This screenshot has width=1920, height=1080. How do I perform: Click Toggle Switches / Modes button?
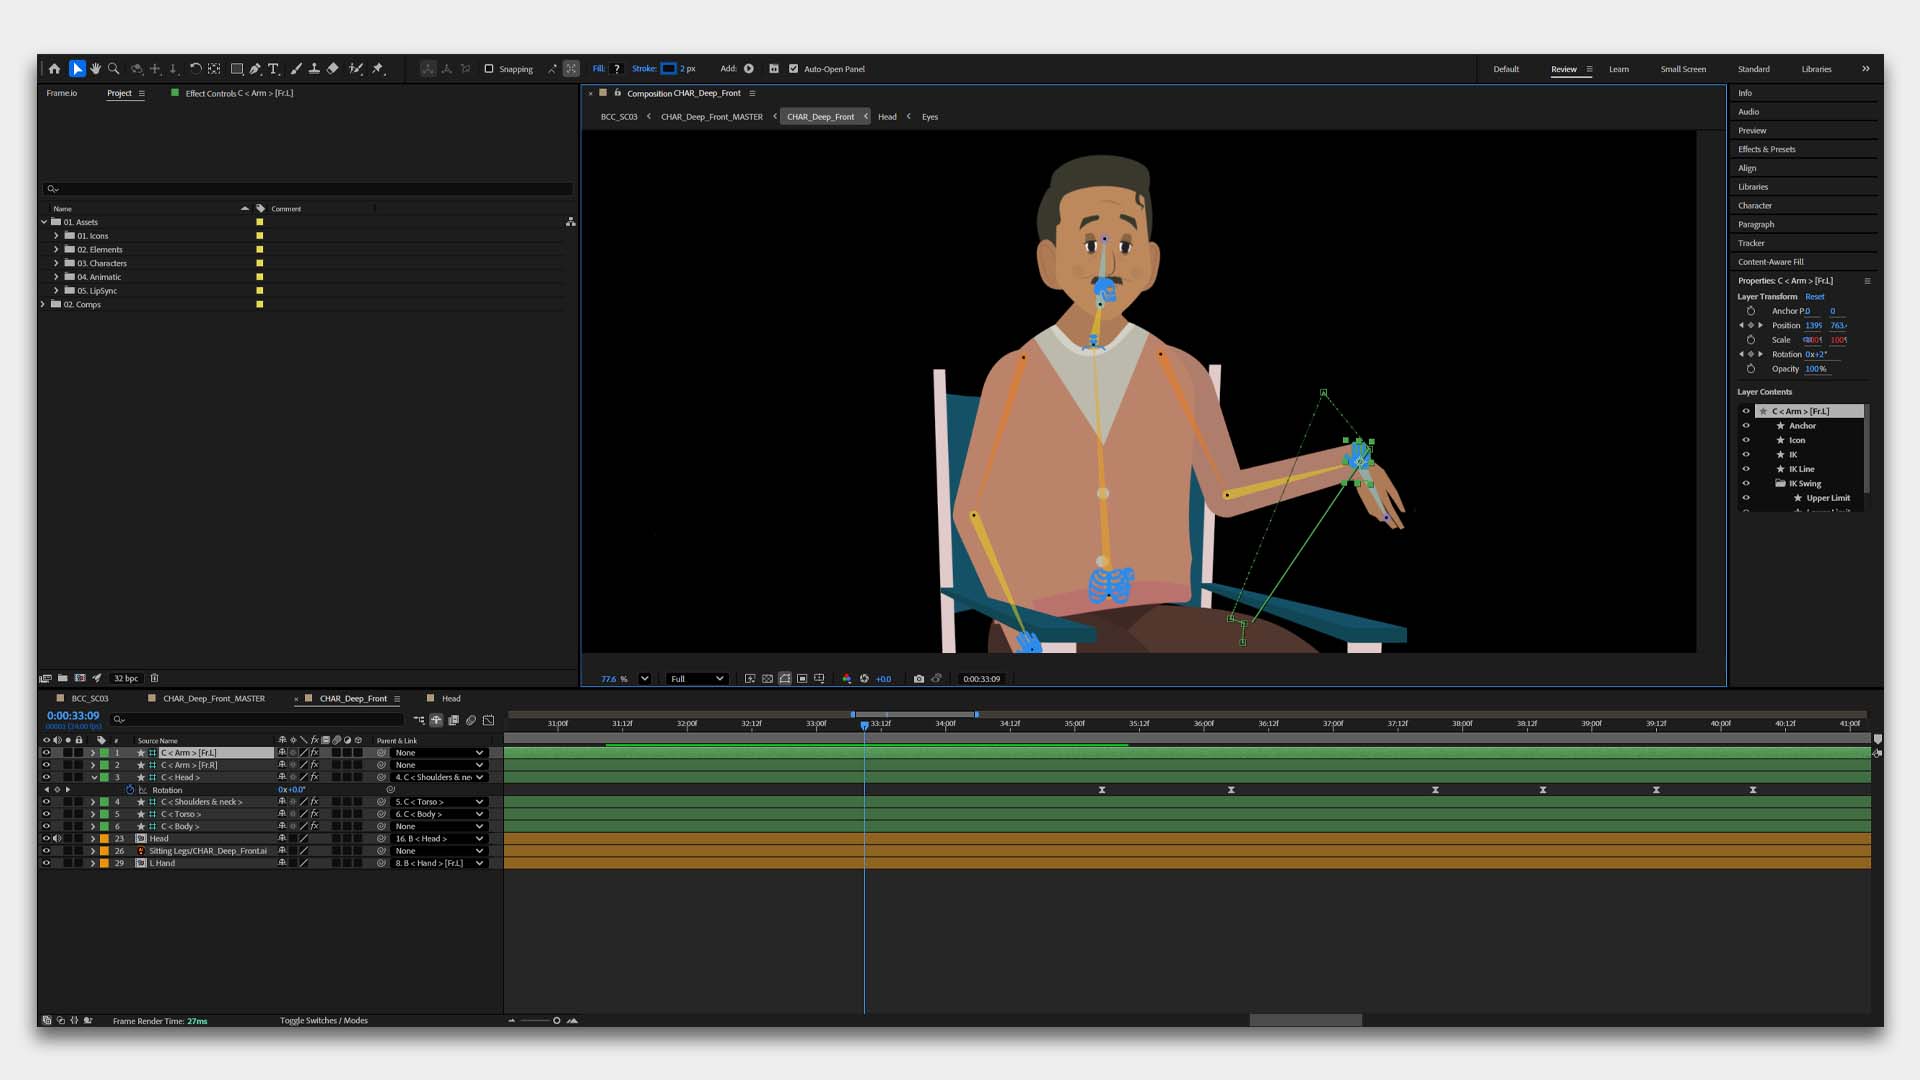[324, 1021]
